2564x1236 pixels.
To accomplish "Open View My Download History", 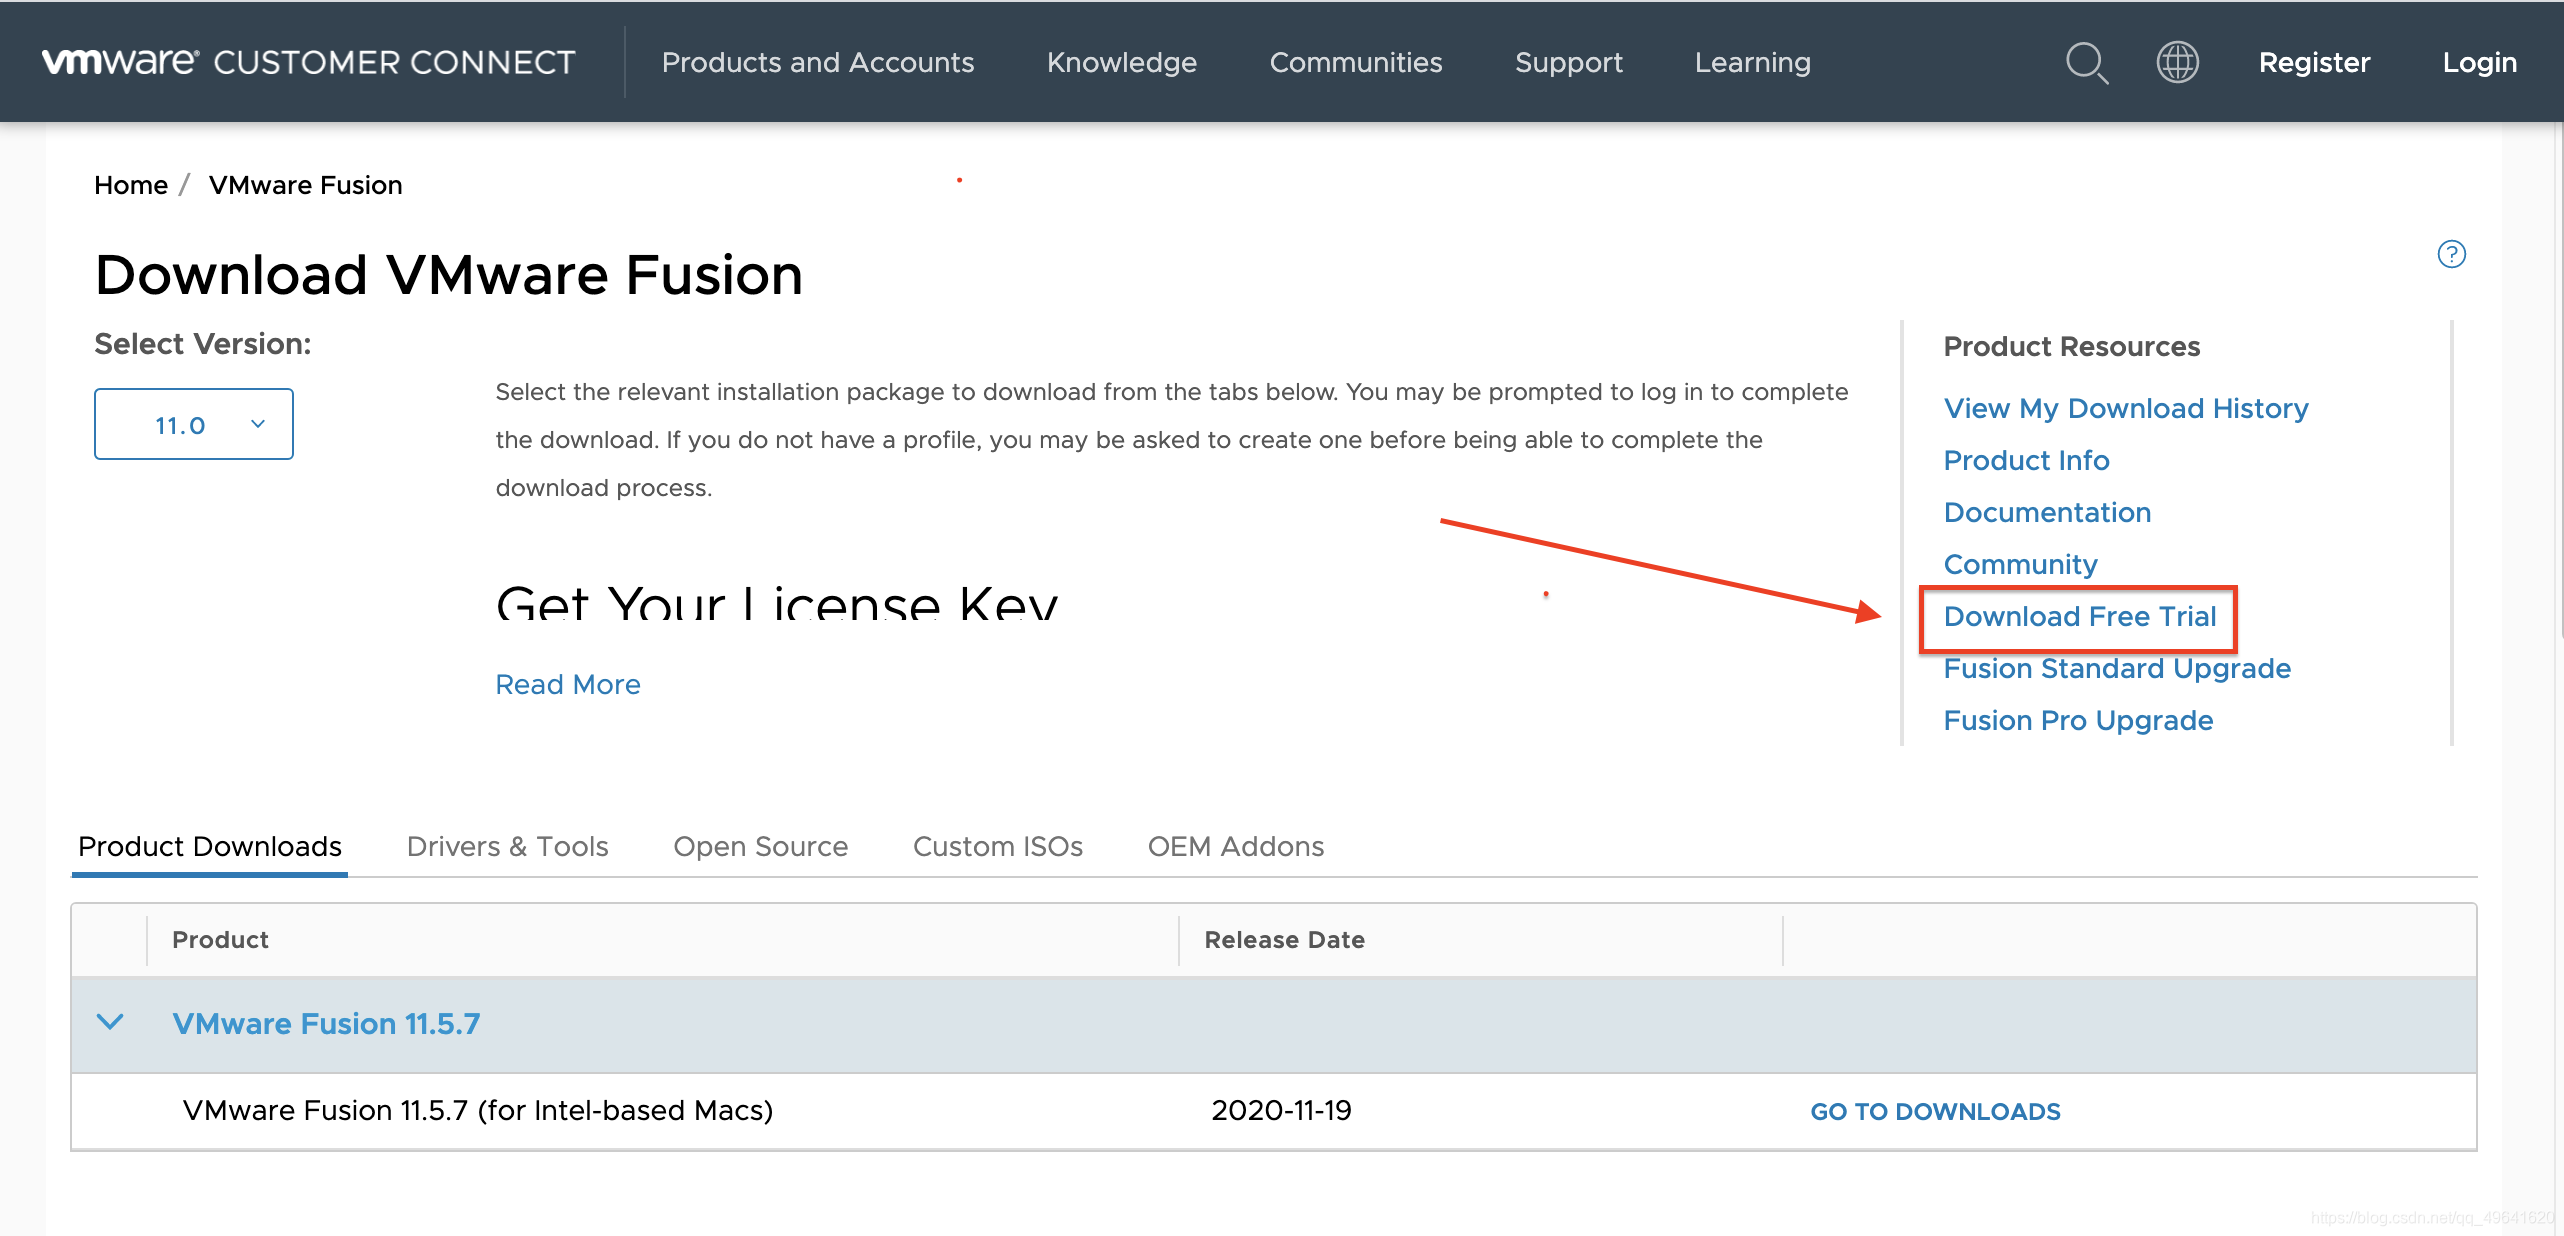I will click(x=2125, y=408).
